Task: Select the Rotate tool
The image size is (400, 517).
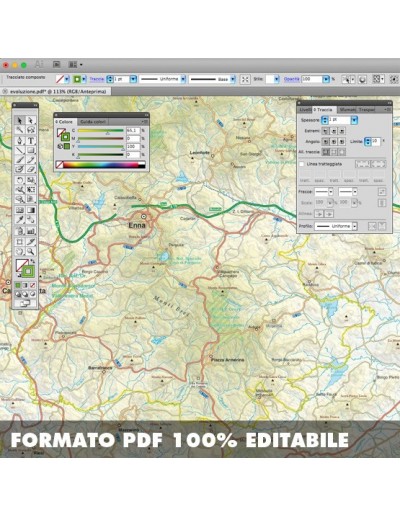Action: (20, 180)
